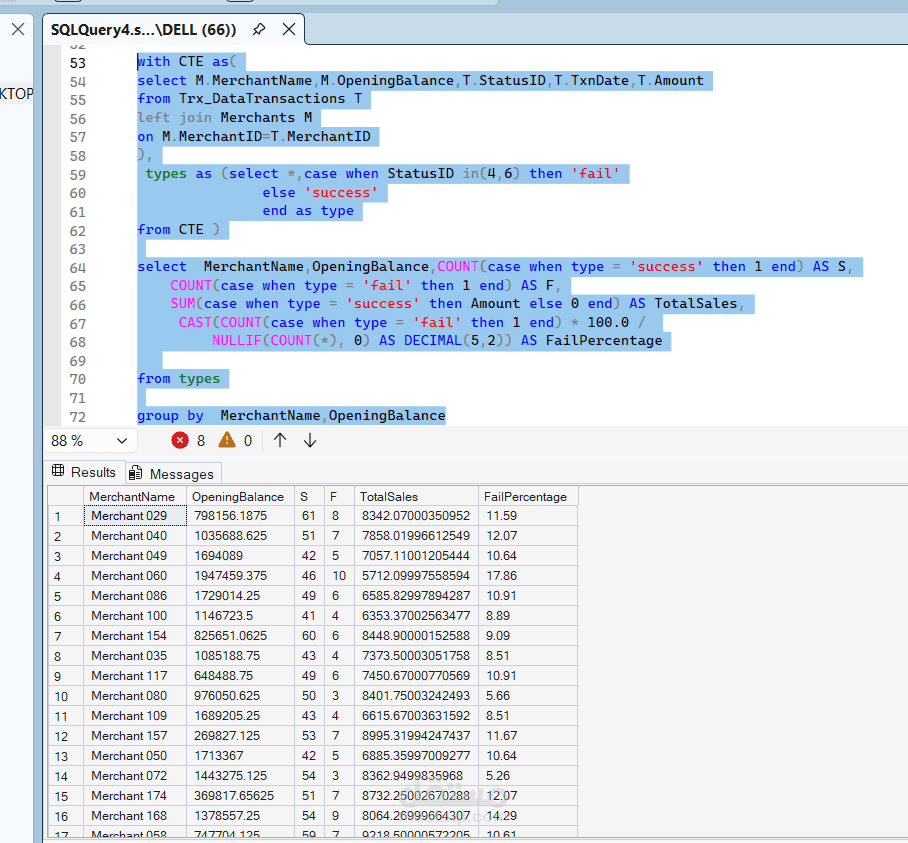Click the F column header
Screen dimensions: 908x843
point(339,497)
